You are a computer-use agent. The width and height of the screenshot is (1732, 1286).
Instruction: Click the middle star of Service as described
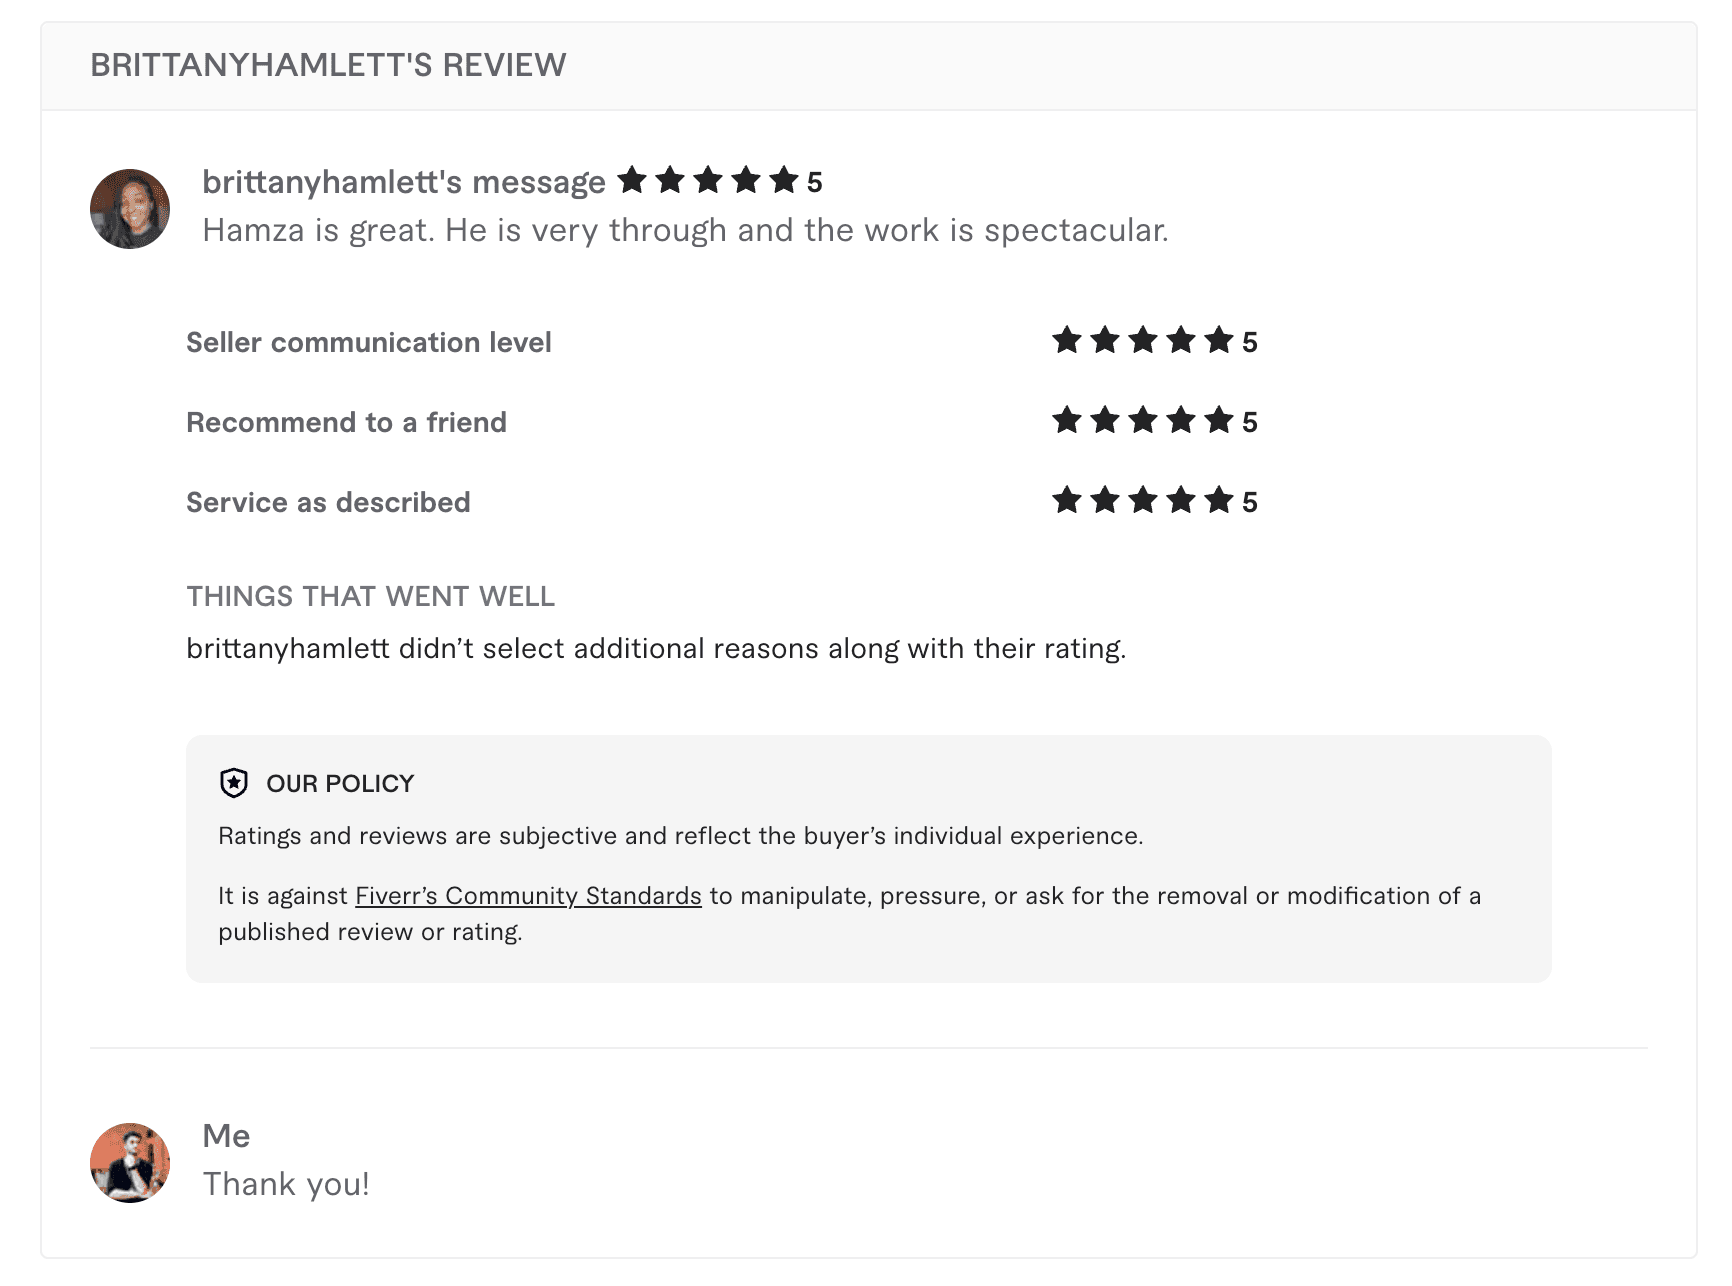1141,501
